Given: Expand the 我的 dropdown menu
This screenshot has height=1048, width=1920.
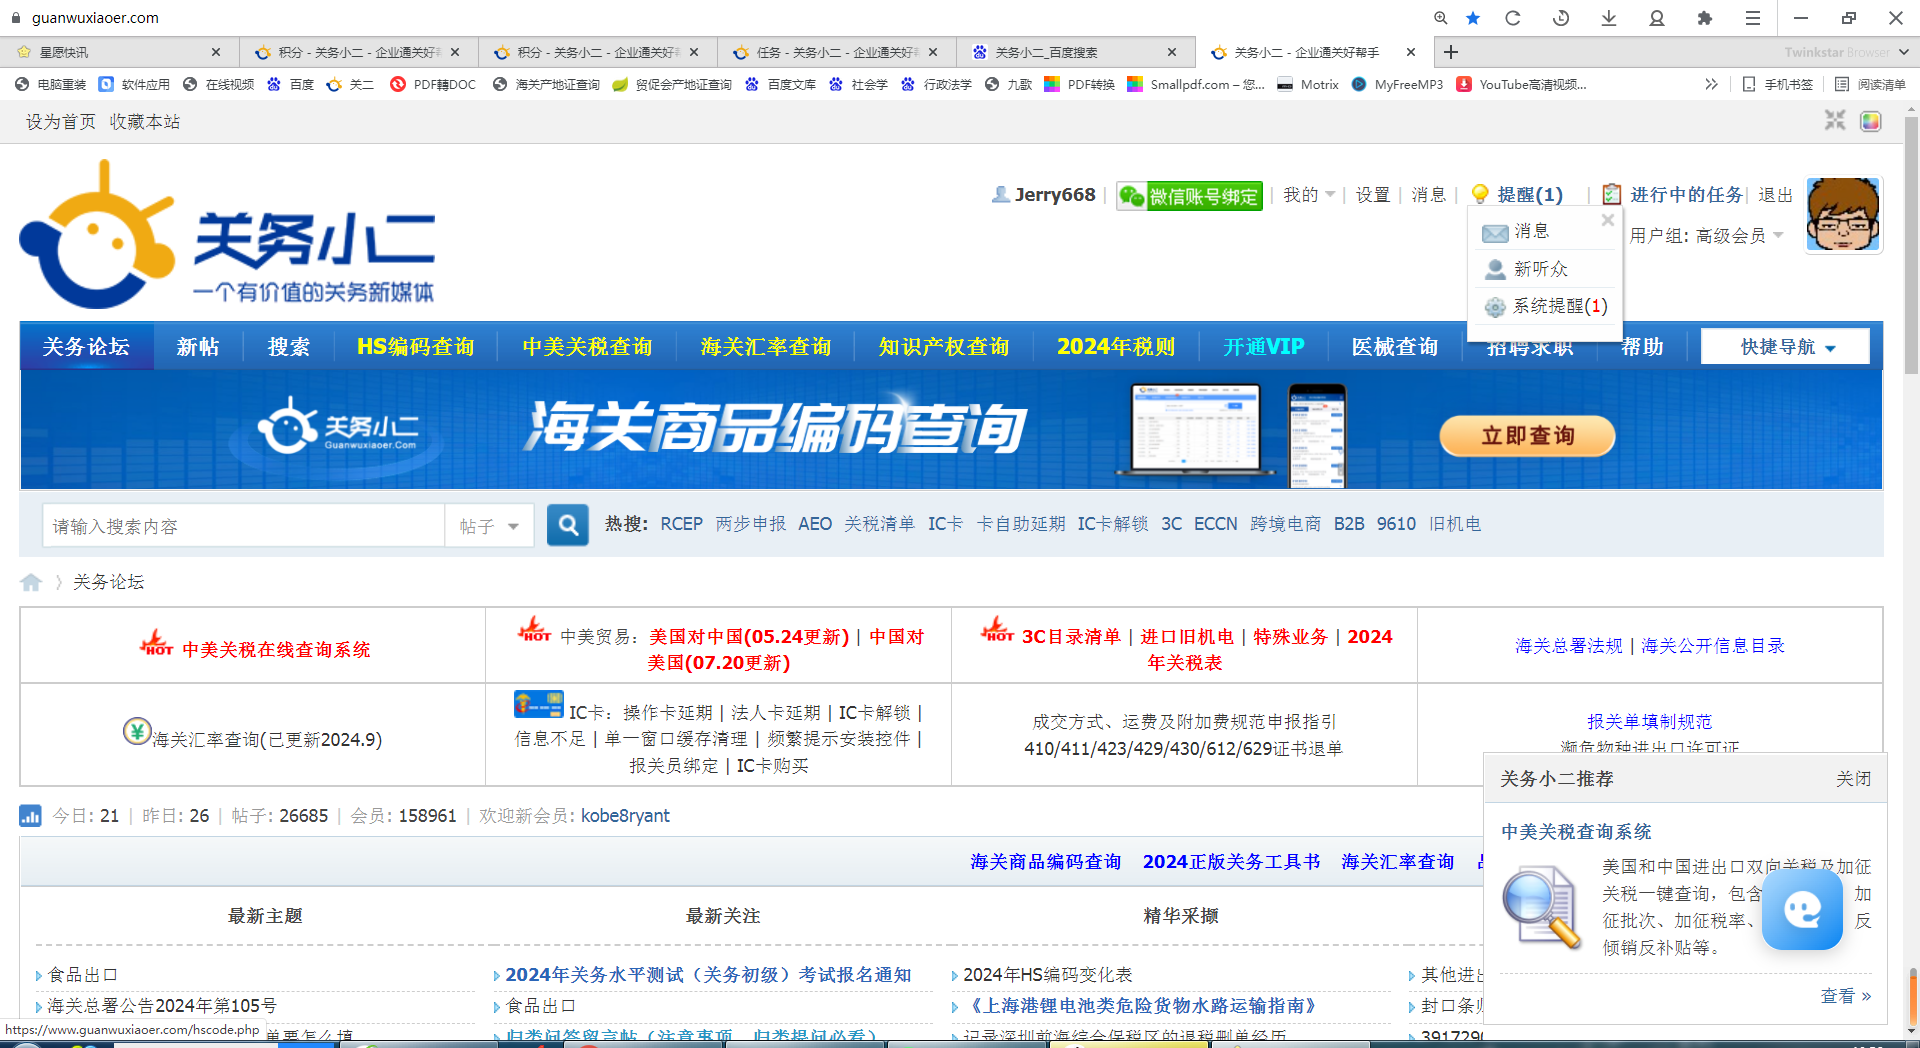Looking at the screenshot, I should (x=1309, y=194).
